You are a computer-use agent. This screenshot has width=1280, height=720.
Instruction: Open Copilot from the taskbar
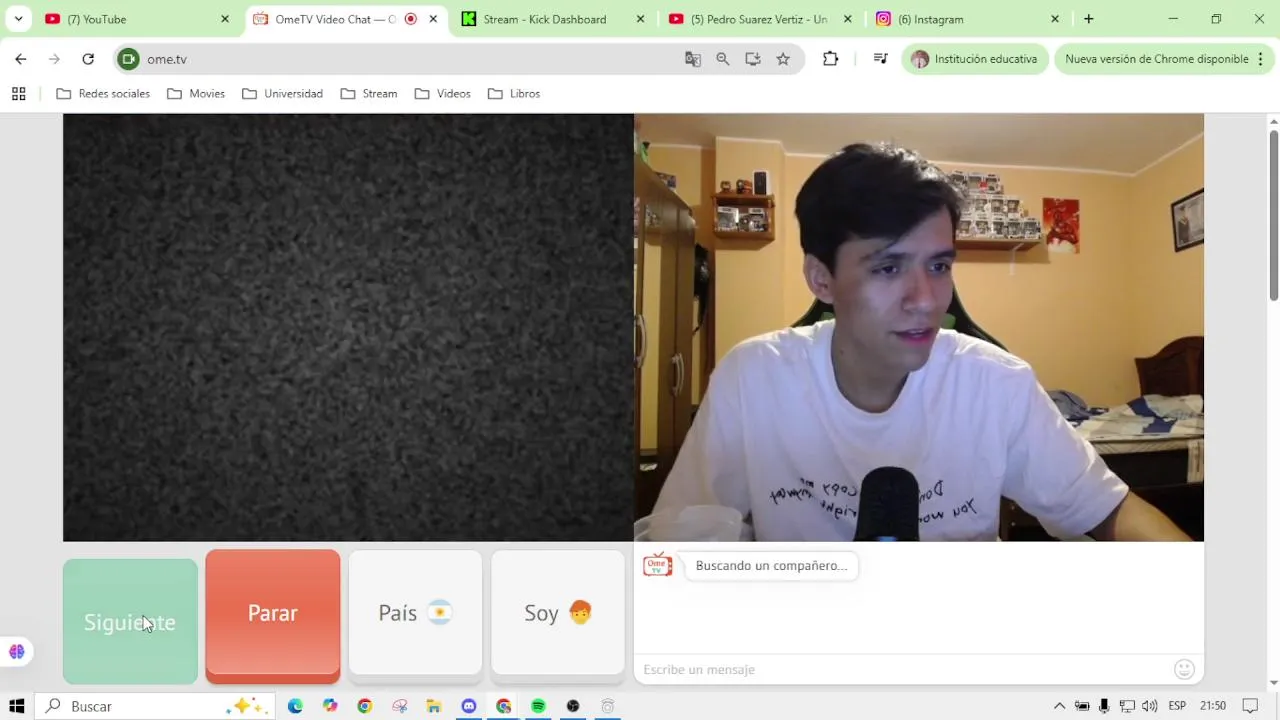[x=330, y=706]
